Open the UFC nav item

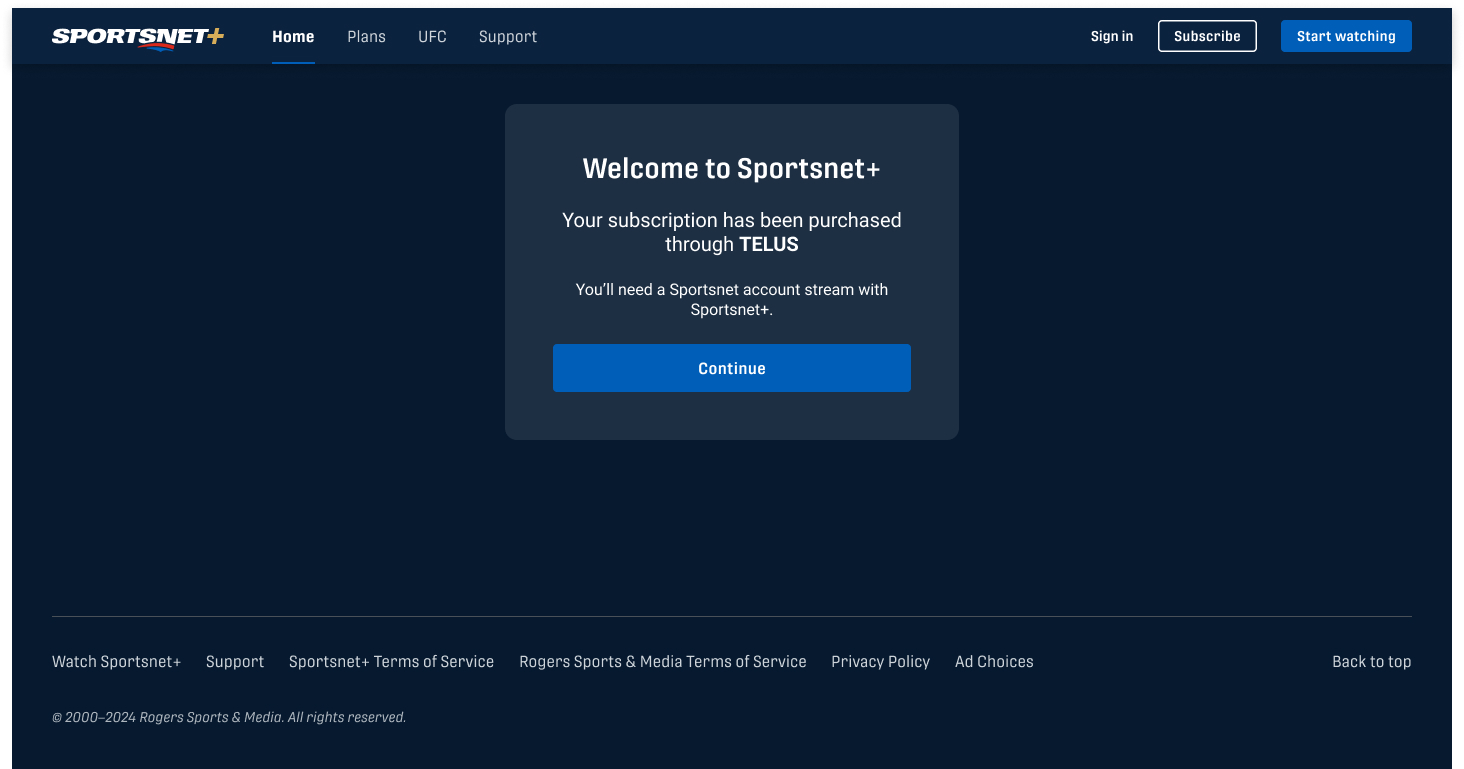pos(432,37)
